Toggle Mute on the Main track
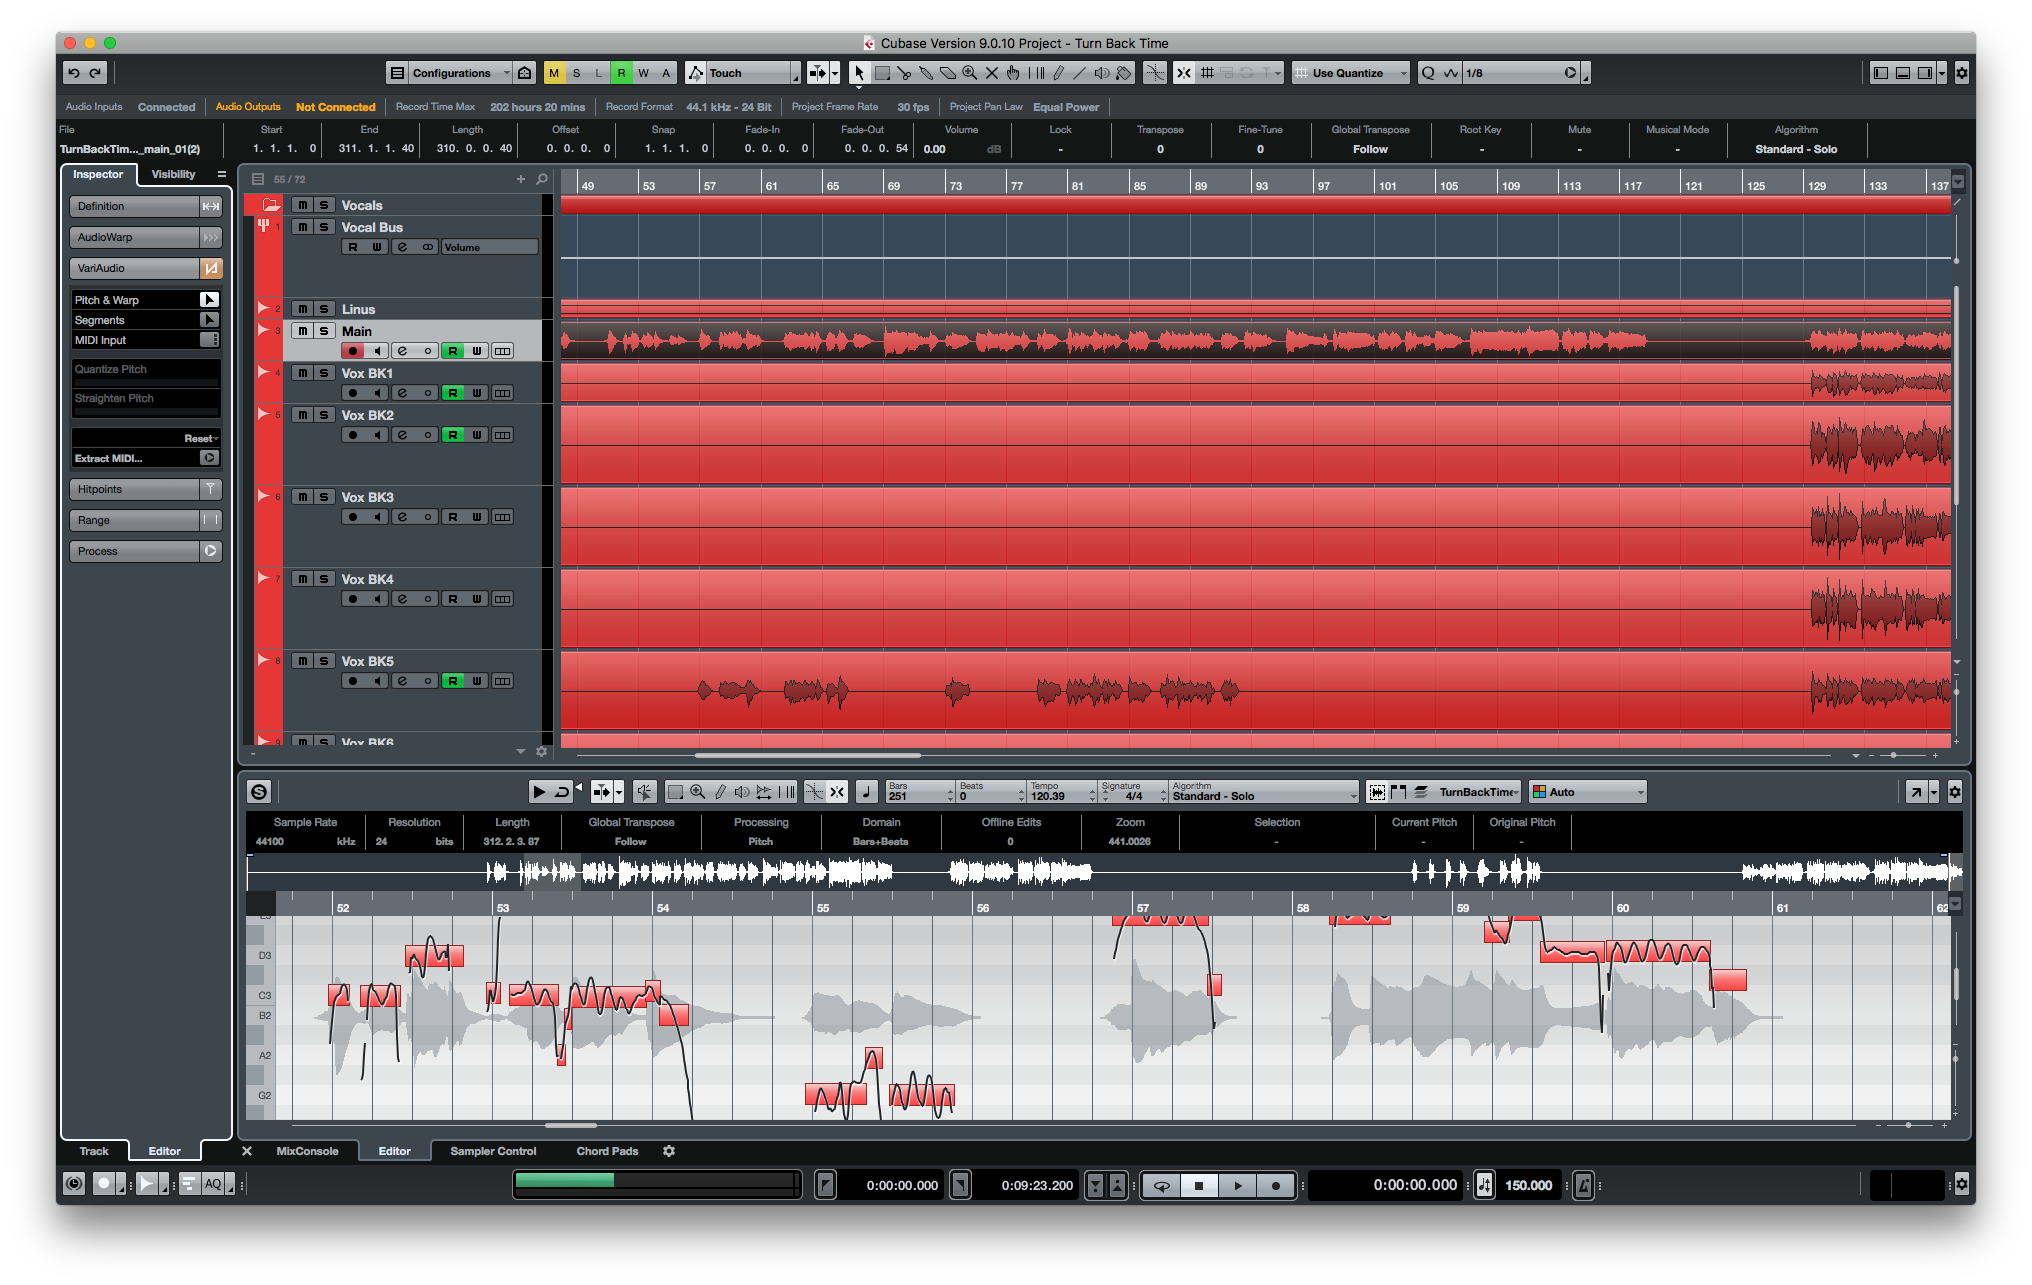Viewport: 2032px width, 1285px height. click(303, 331)
